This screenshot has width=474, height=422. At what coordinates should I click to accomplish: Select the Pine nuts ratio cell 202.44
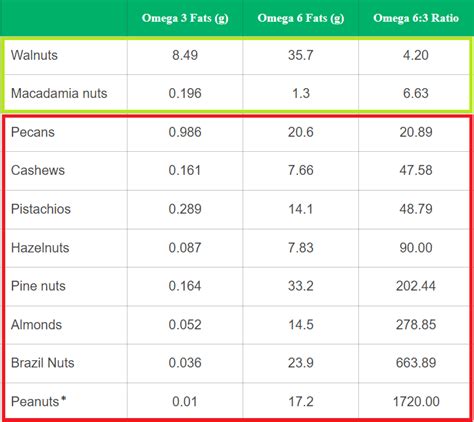click(416, 286)
